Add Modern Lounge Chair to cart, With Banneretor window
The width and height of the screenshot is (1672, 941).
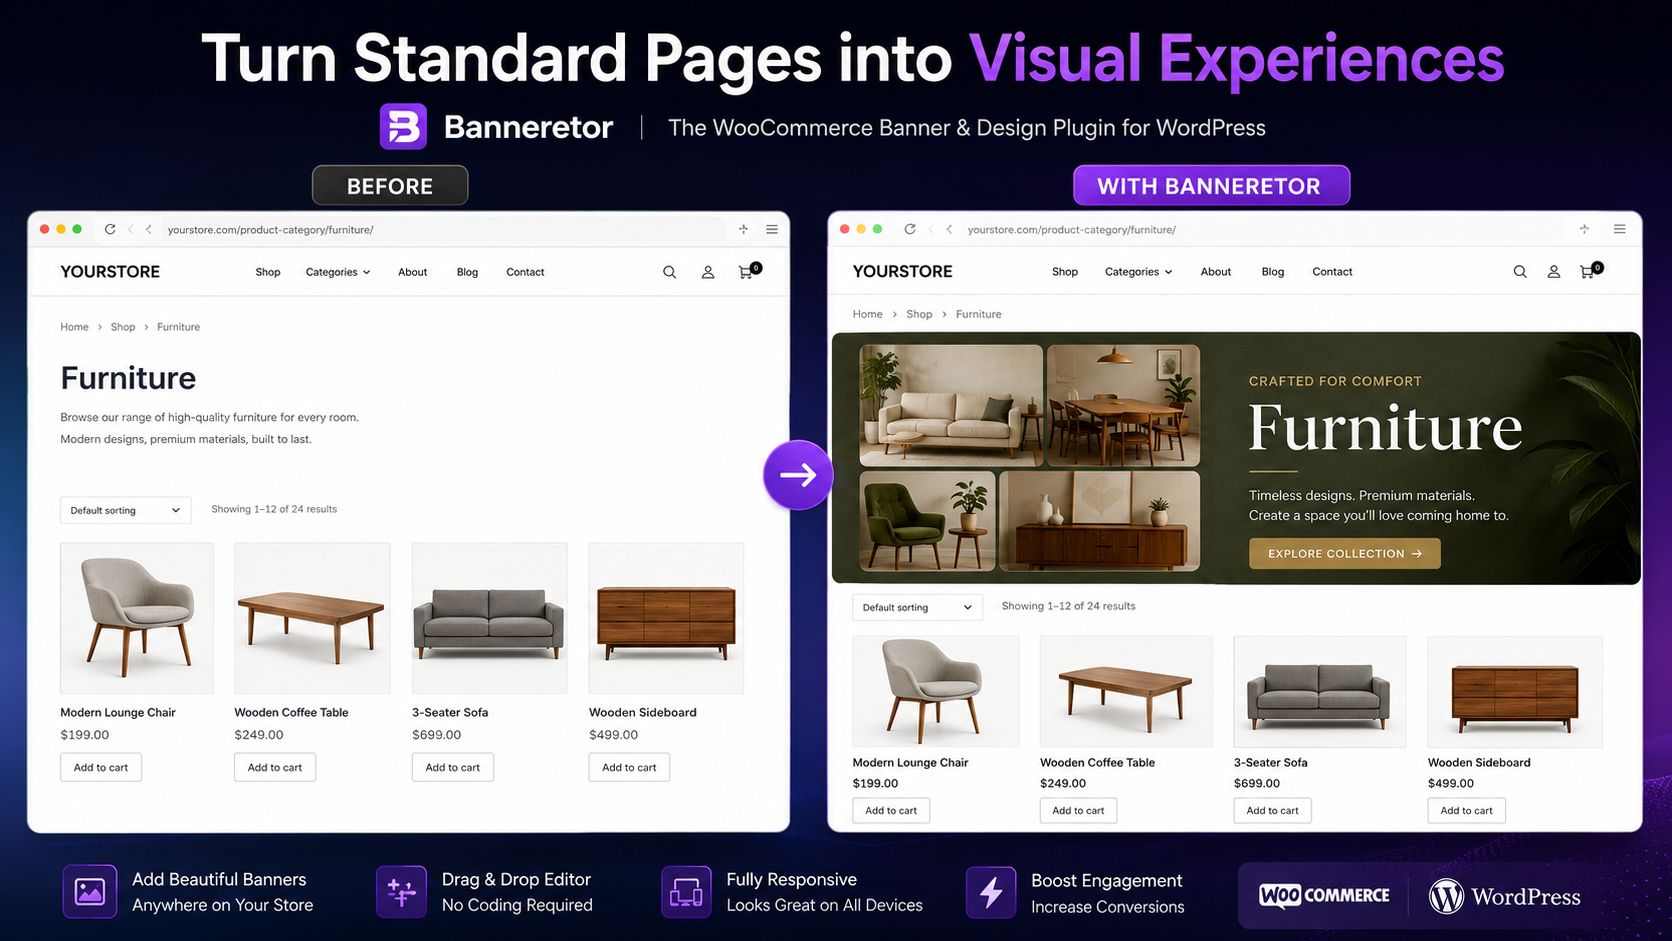point(891,810)
